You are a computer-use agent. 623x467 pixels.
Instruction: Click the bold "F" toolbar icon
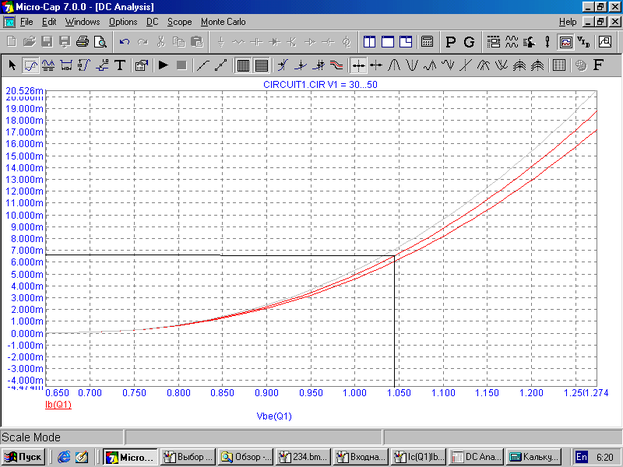pyautogui.click(x=598, y=66)
